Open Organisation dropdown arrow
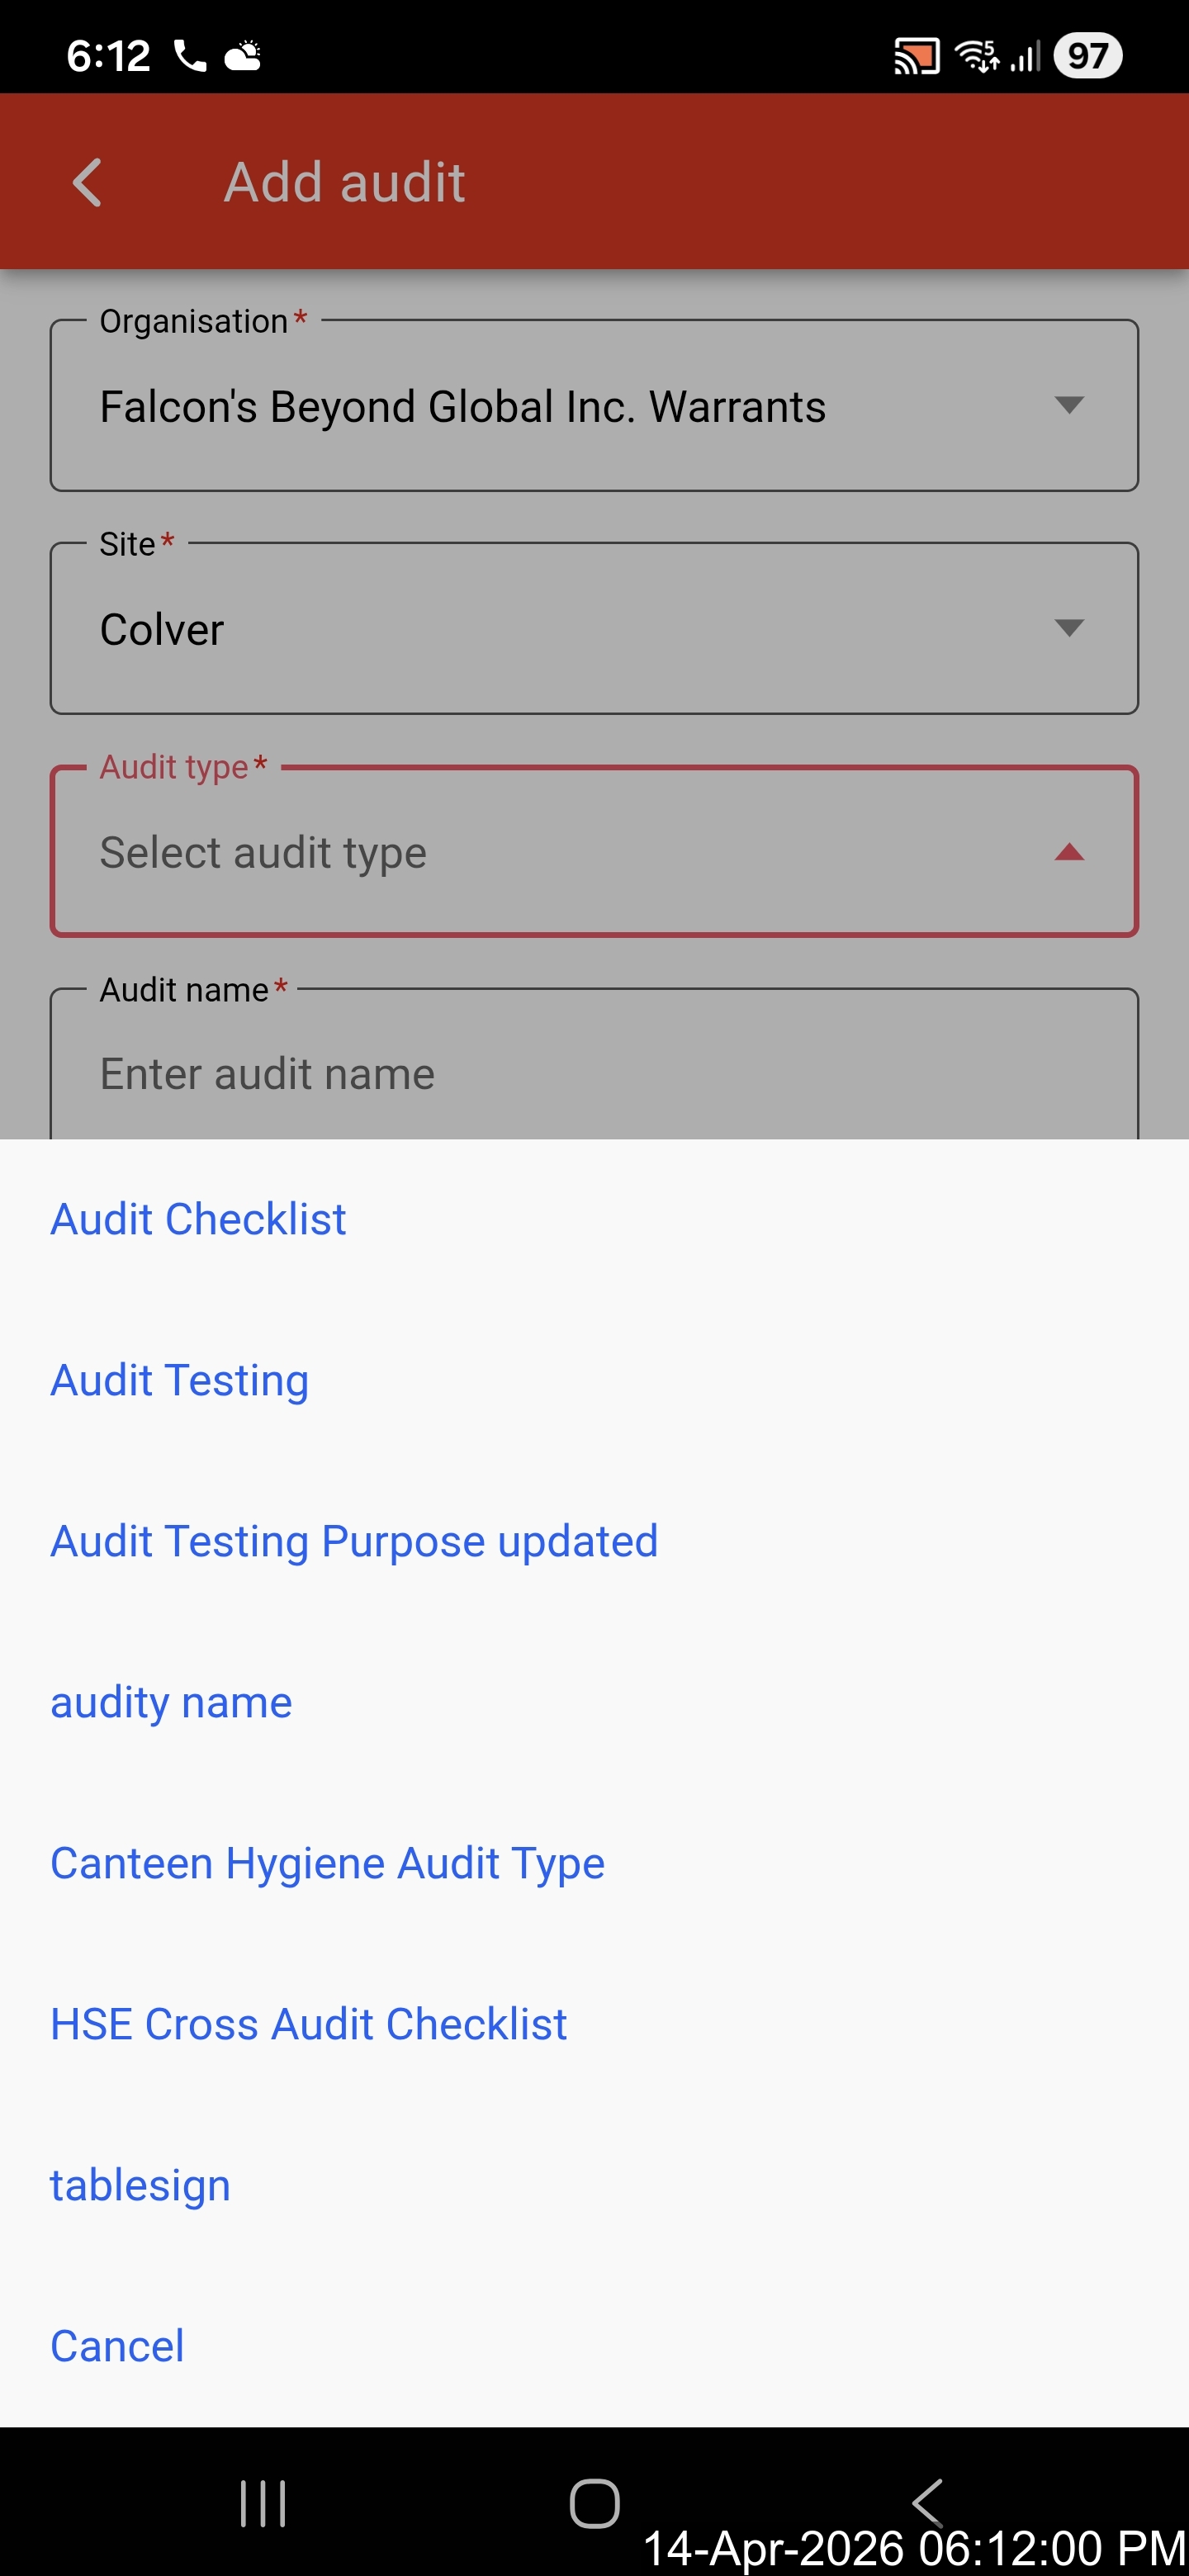1189x2576 pixels. 1068,405
